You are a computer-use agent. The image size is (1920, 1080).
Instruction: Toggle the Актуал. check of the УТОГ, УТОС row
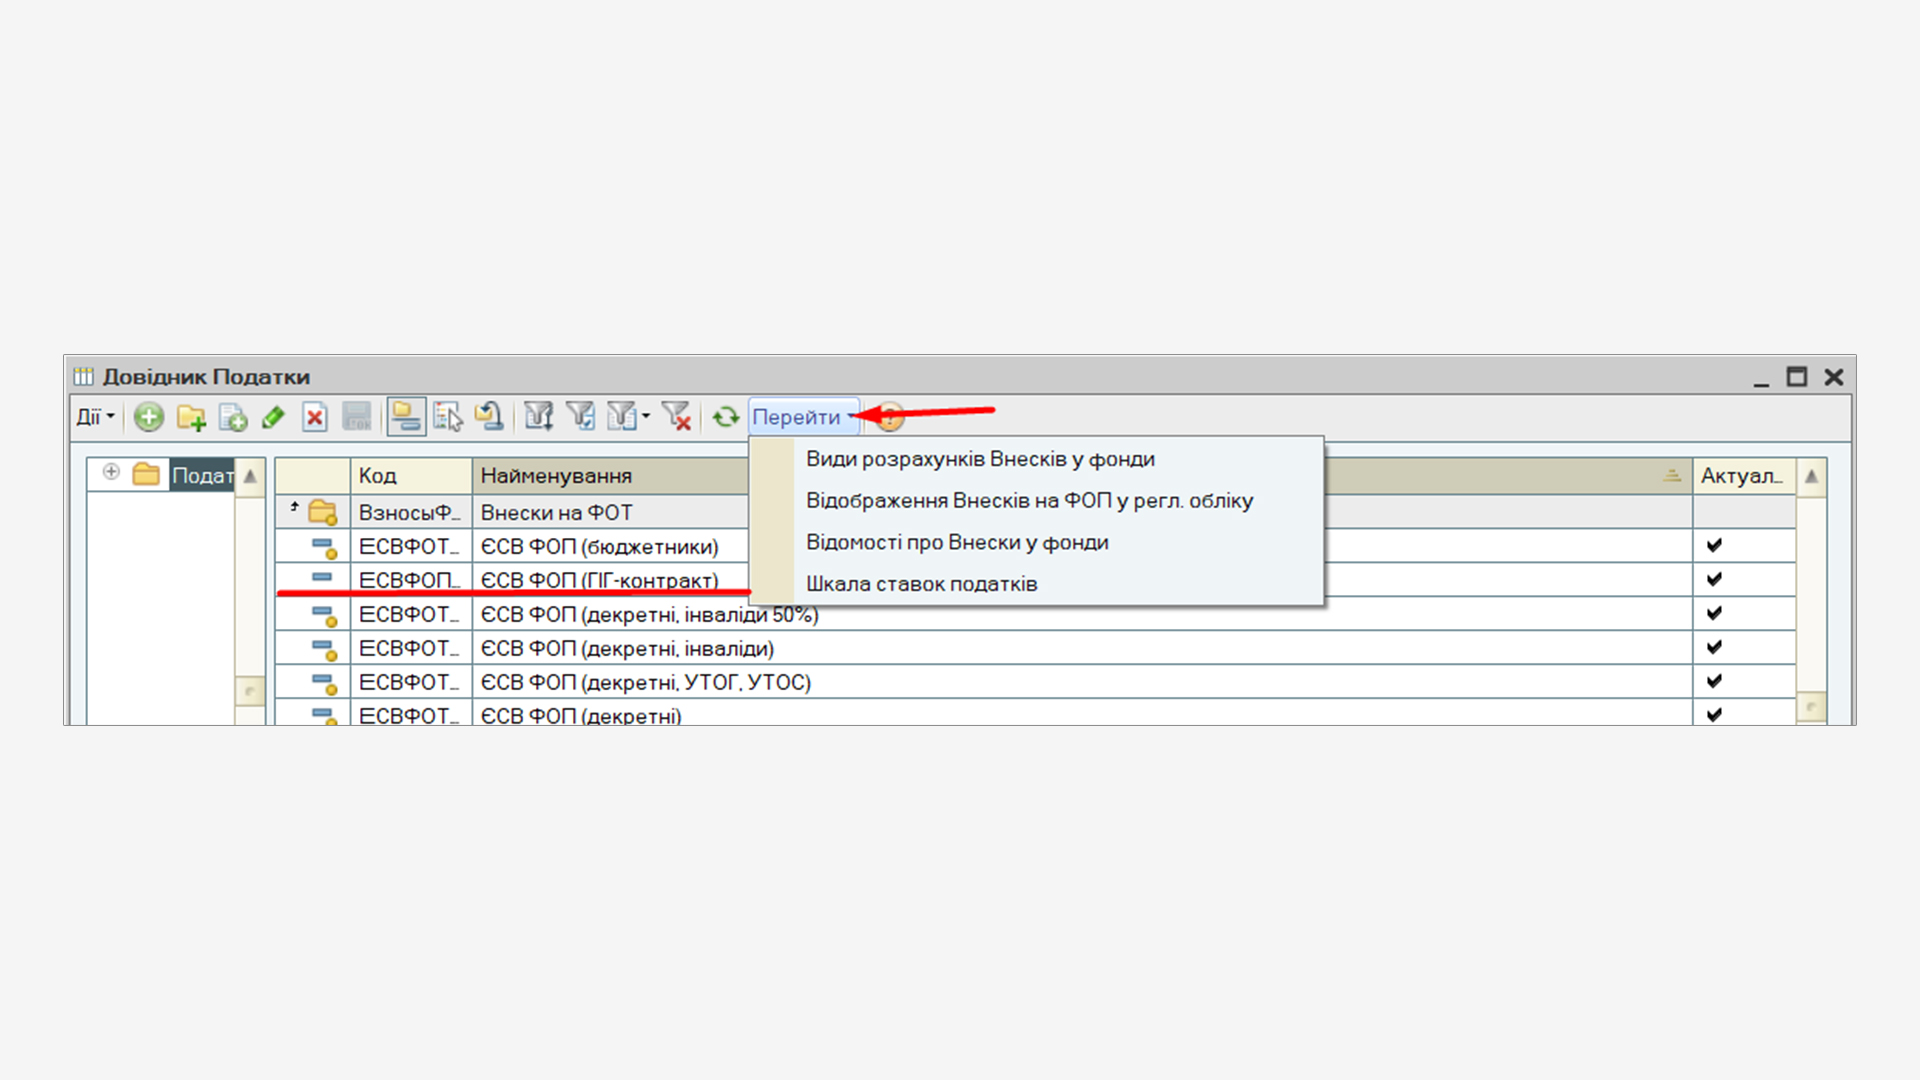(1714, 681)
